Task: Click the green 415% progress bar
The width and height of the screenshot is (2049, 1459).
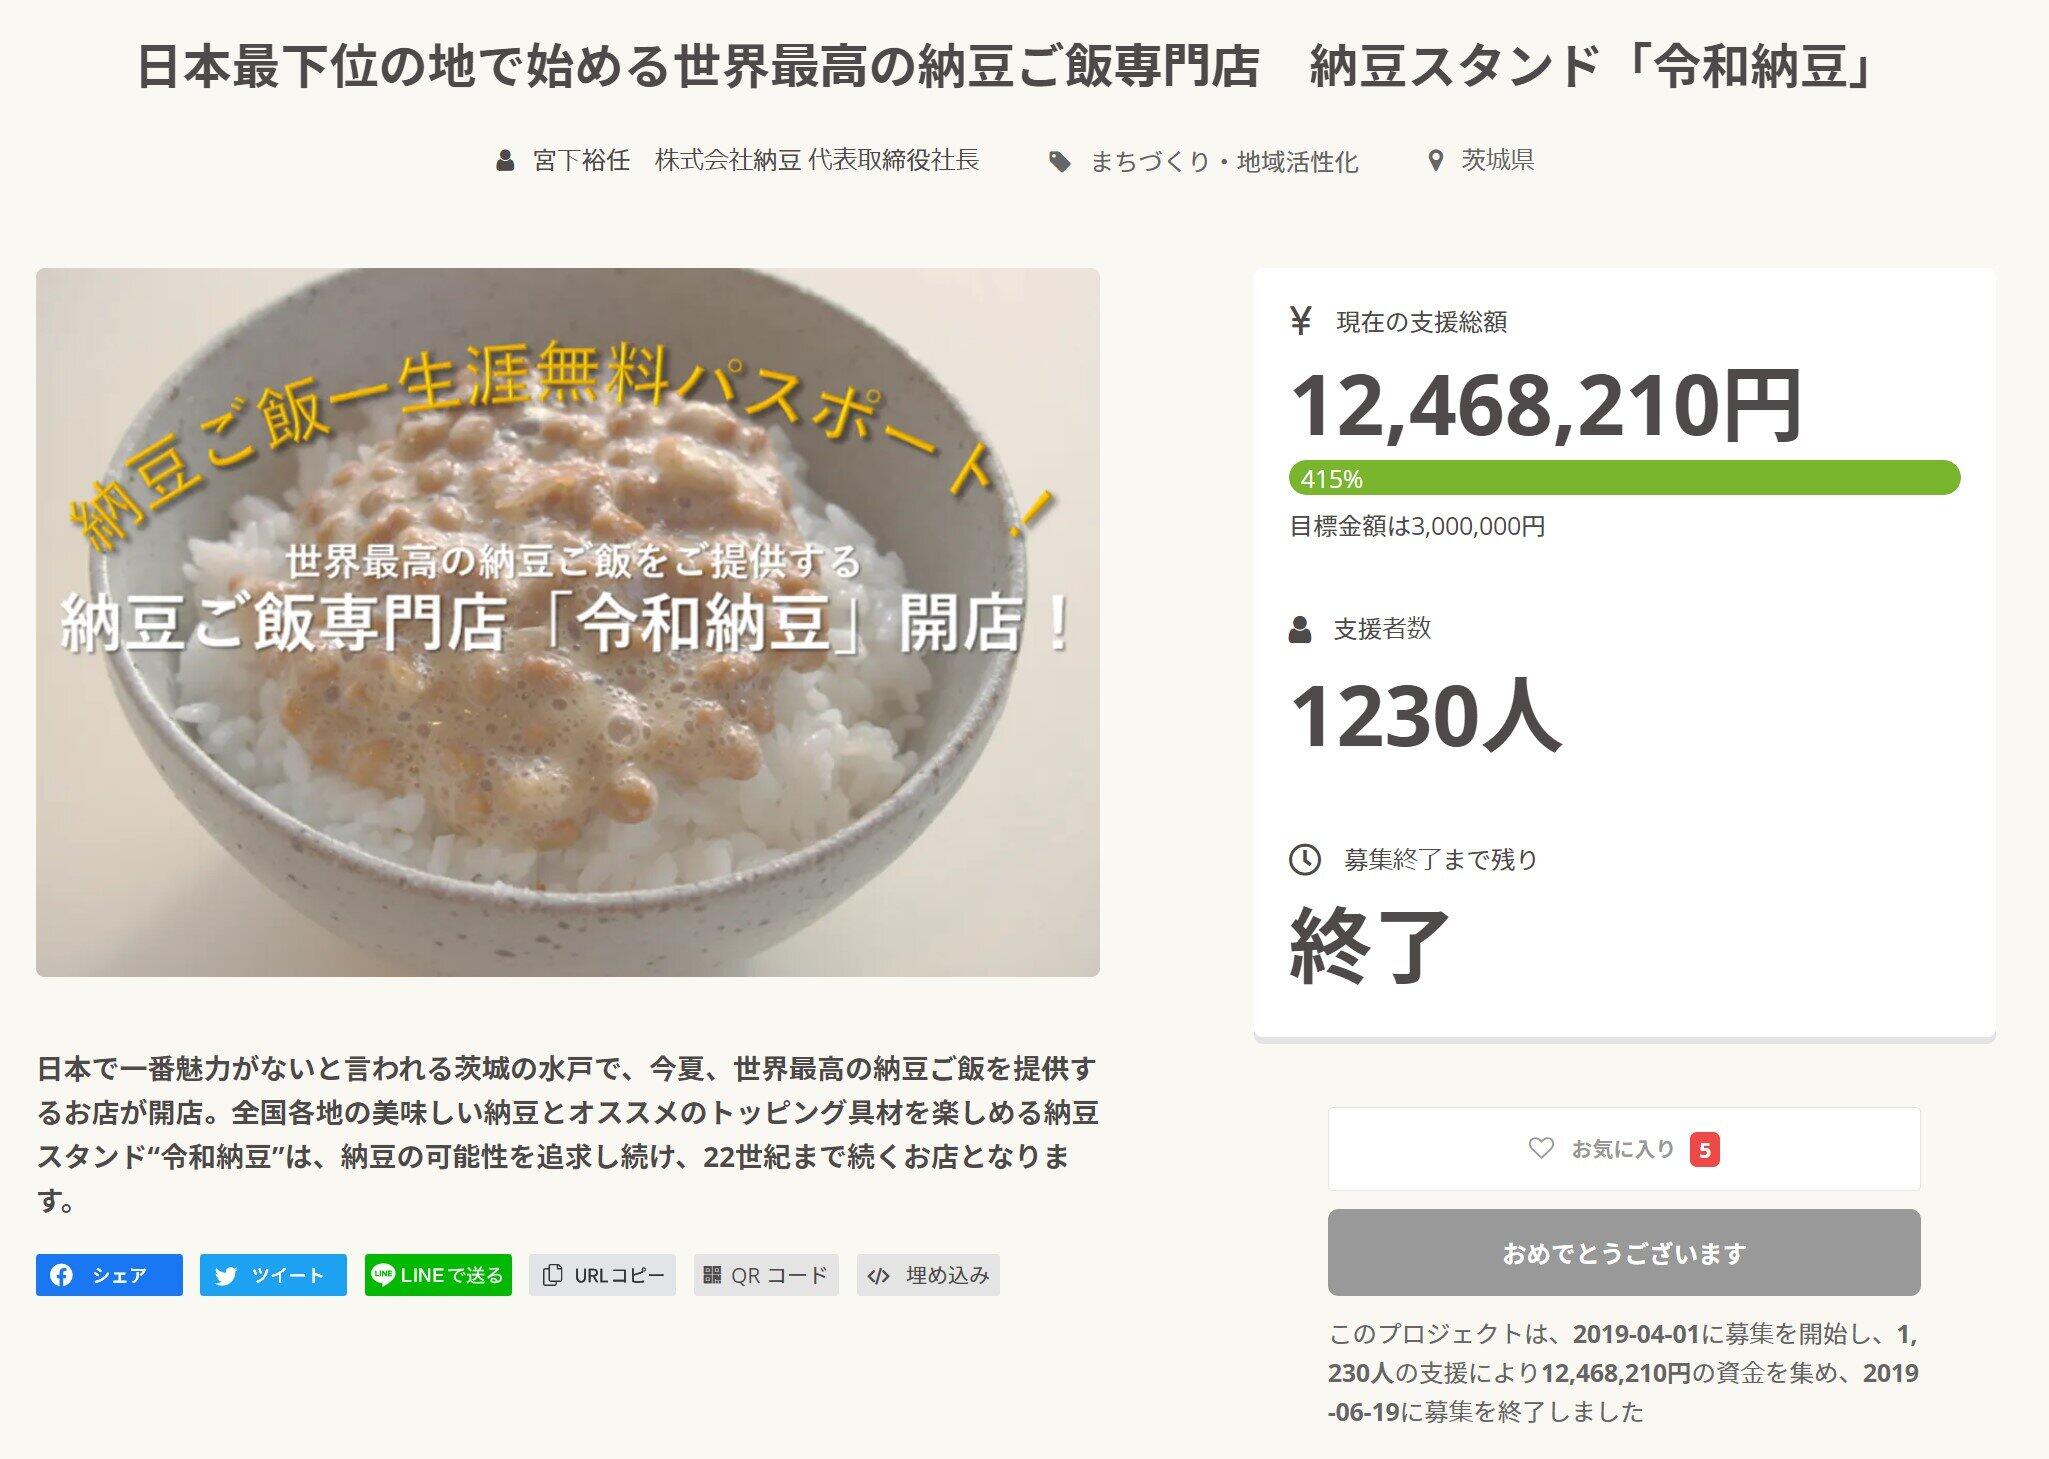Action: (1623, 478)
